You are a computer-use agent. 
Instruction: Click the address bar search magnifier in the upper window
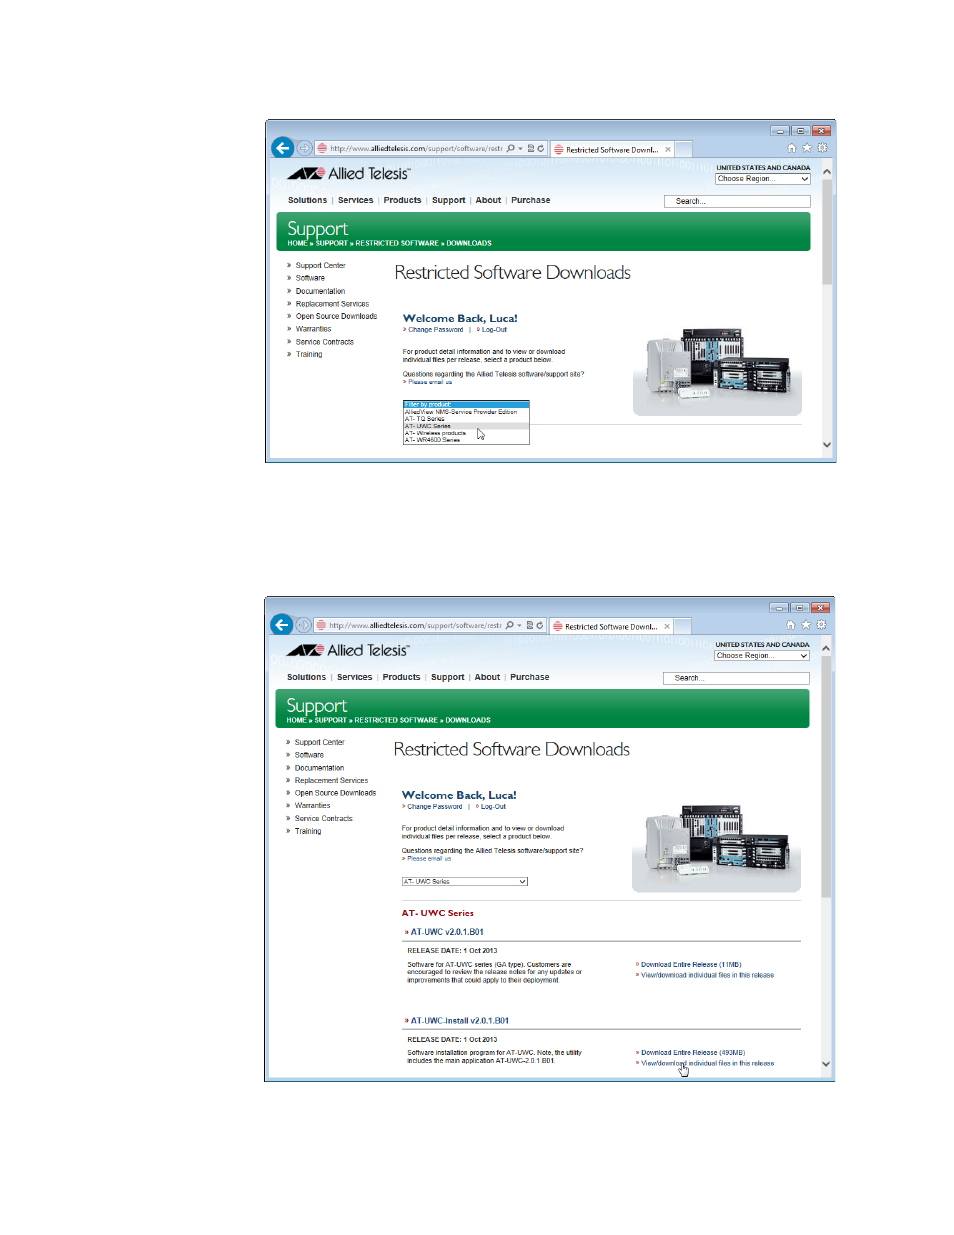pos(510,148)
